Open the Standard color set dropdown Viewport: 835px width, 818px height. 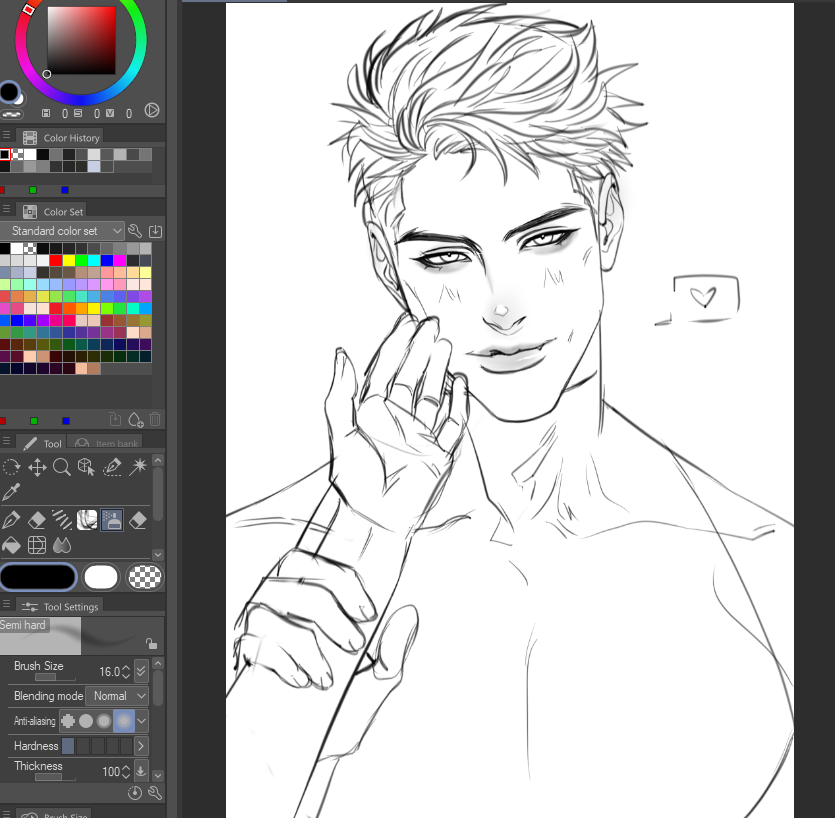click(62, 231)
